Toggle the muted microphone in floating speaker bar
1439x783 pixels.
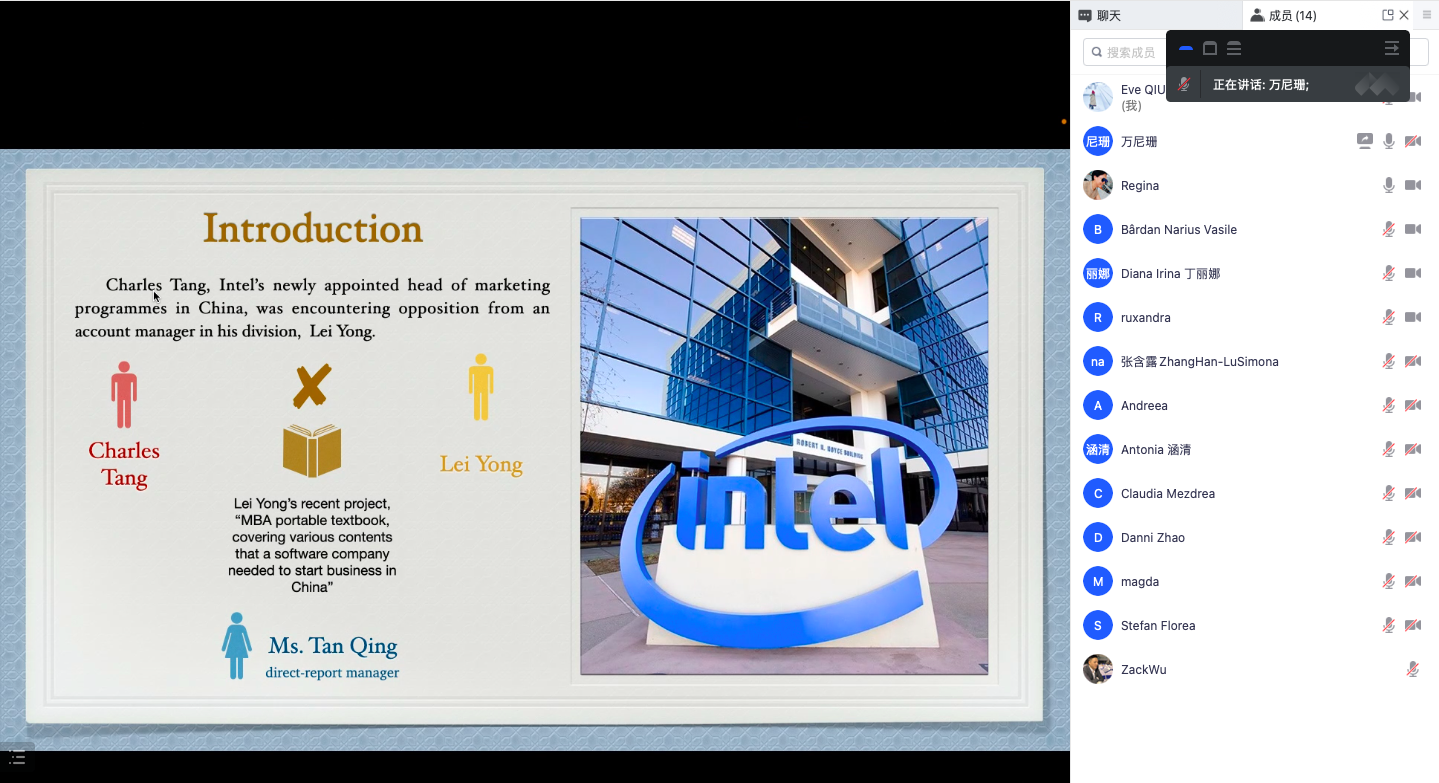point(1184,85)
